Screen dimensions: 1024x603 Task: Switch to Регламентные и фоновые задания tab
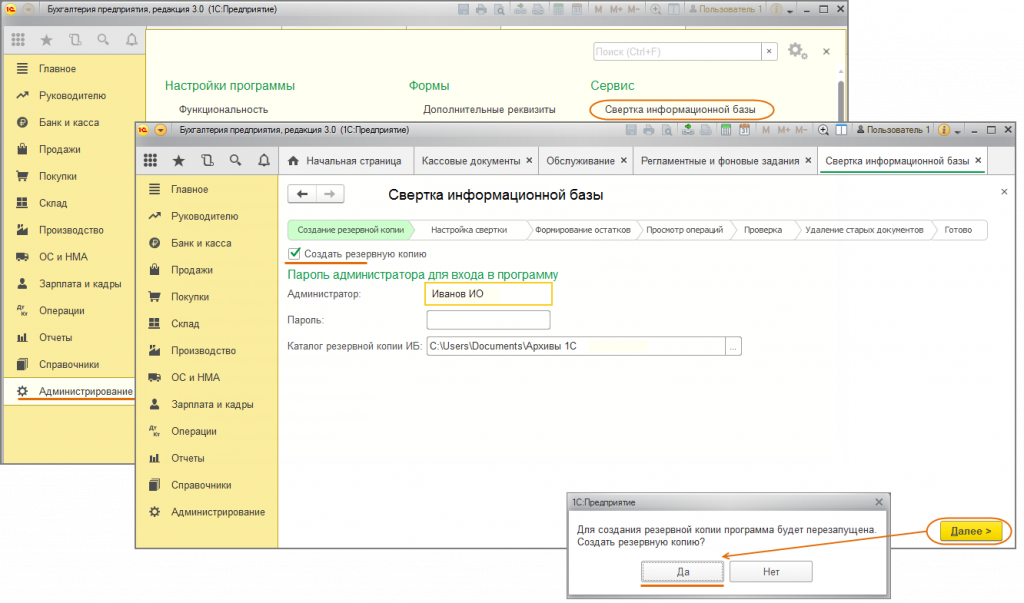tap(719, 161)
